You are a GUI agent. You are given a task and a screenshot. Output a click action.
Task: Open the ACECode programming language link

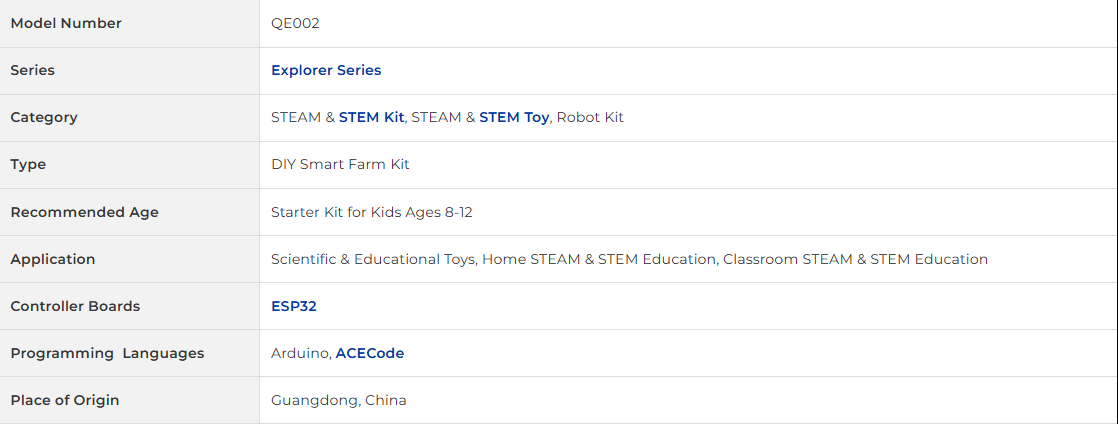[370, 353]
